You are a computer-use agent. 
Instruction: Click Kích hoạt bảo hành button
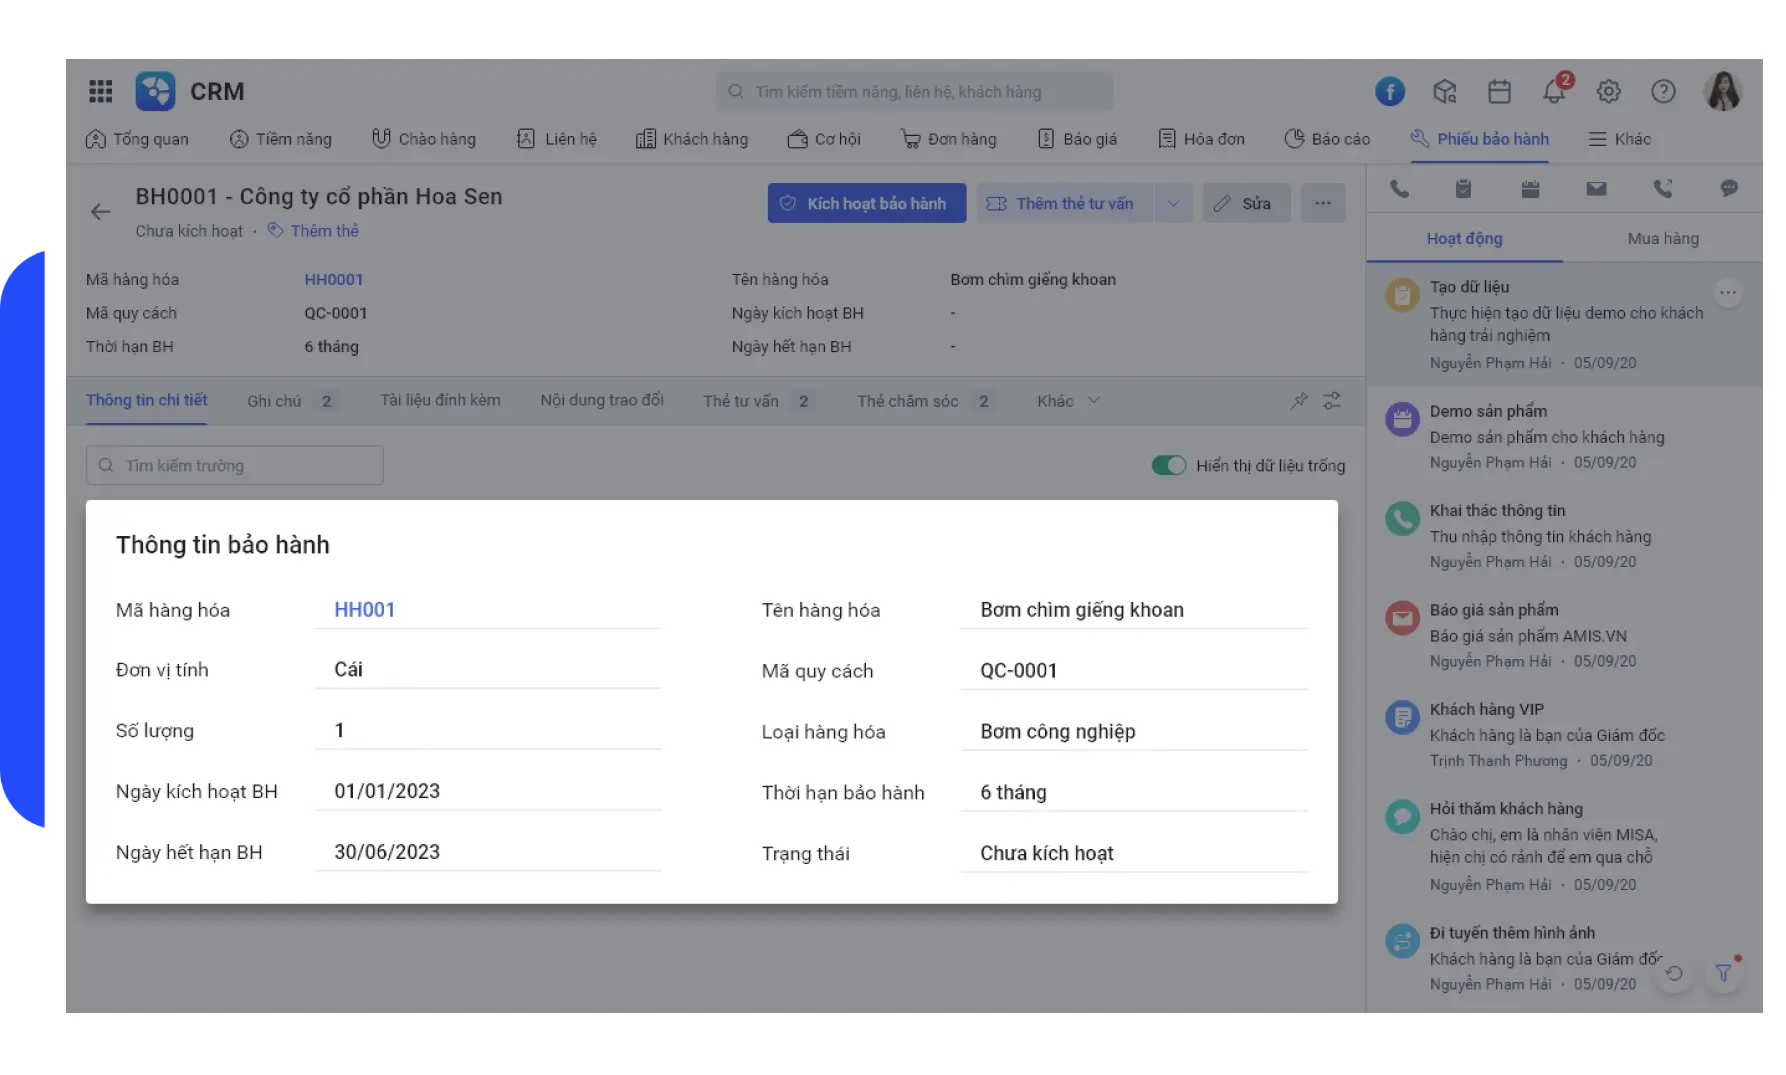tap(867, 203)
